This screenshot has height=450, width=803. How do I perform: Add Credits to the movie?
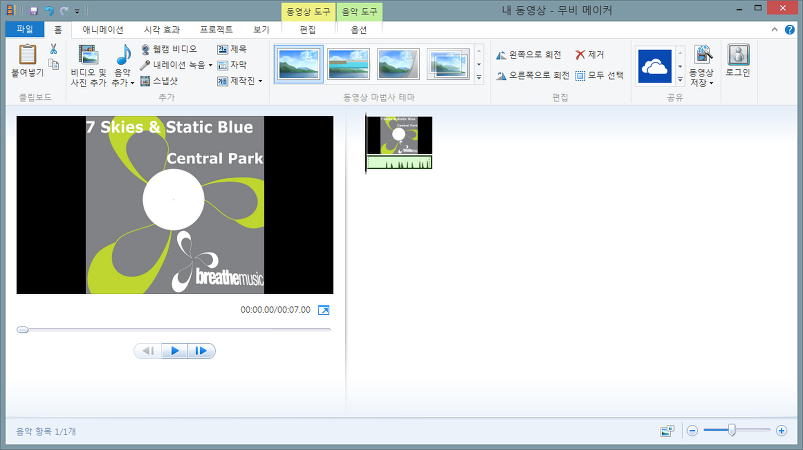236,81
